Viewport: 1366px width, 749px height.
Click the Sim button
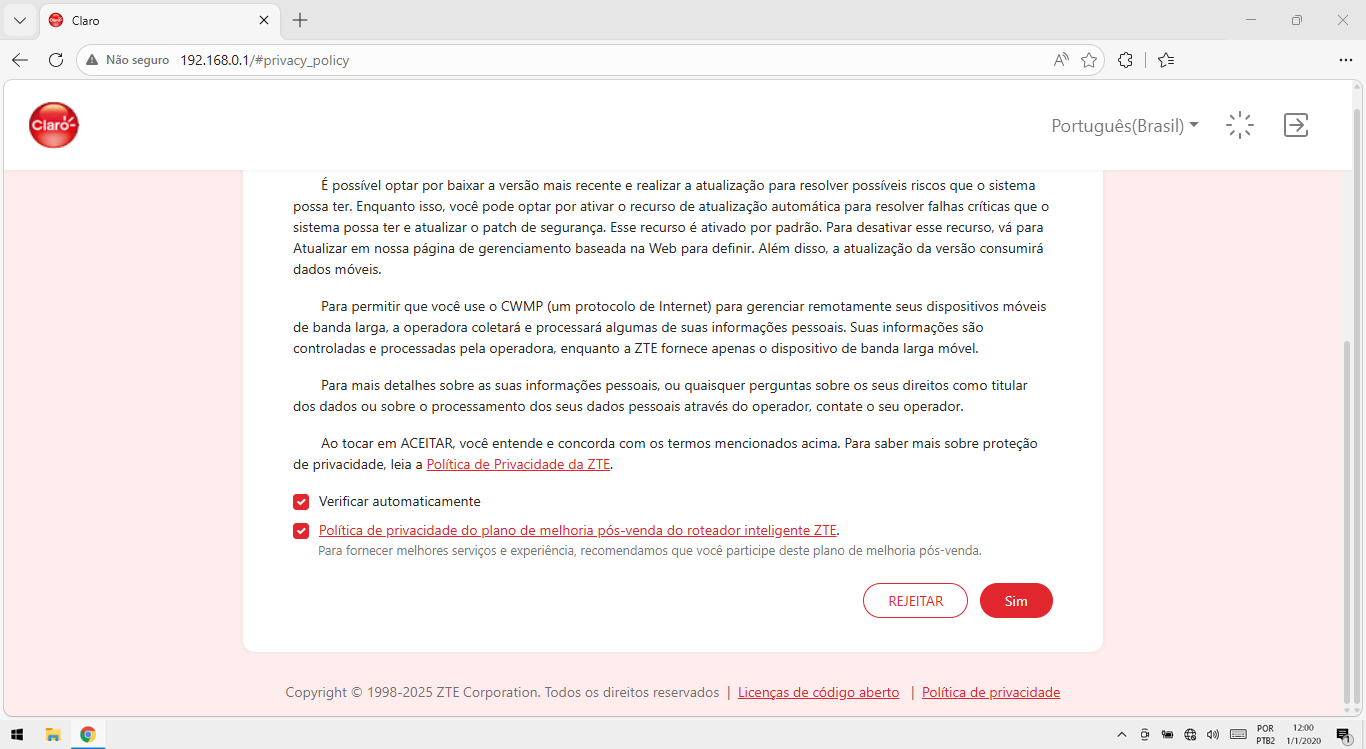coord(1016,601)
